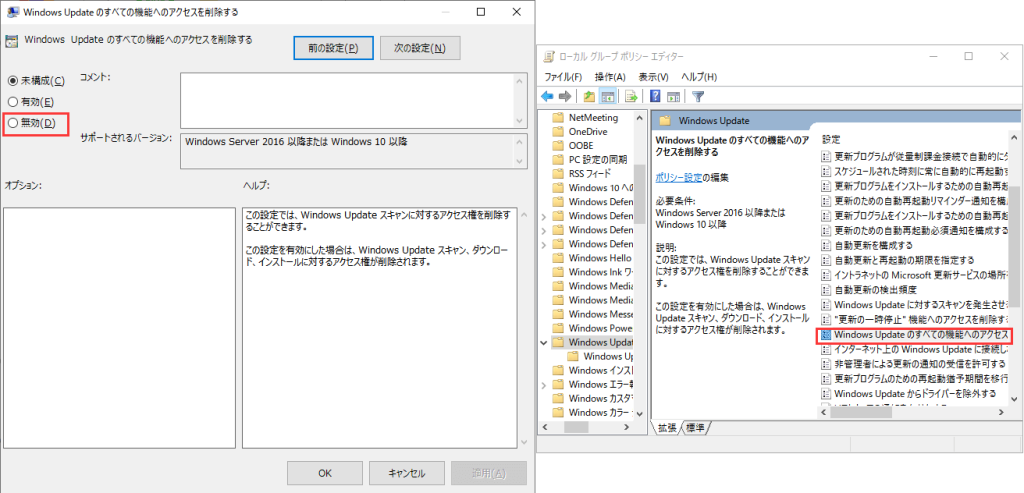Click the OK button
The image size is (1024, 493).
pyautogui.click(x=325, y=473)
